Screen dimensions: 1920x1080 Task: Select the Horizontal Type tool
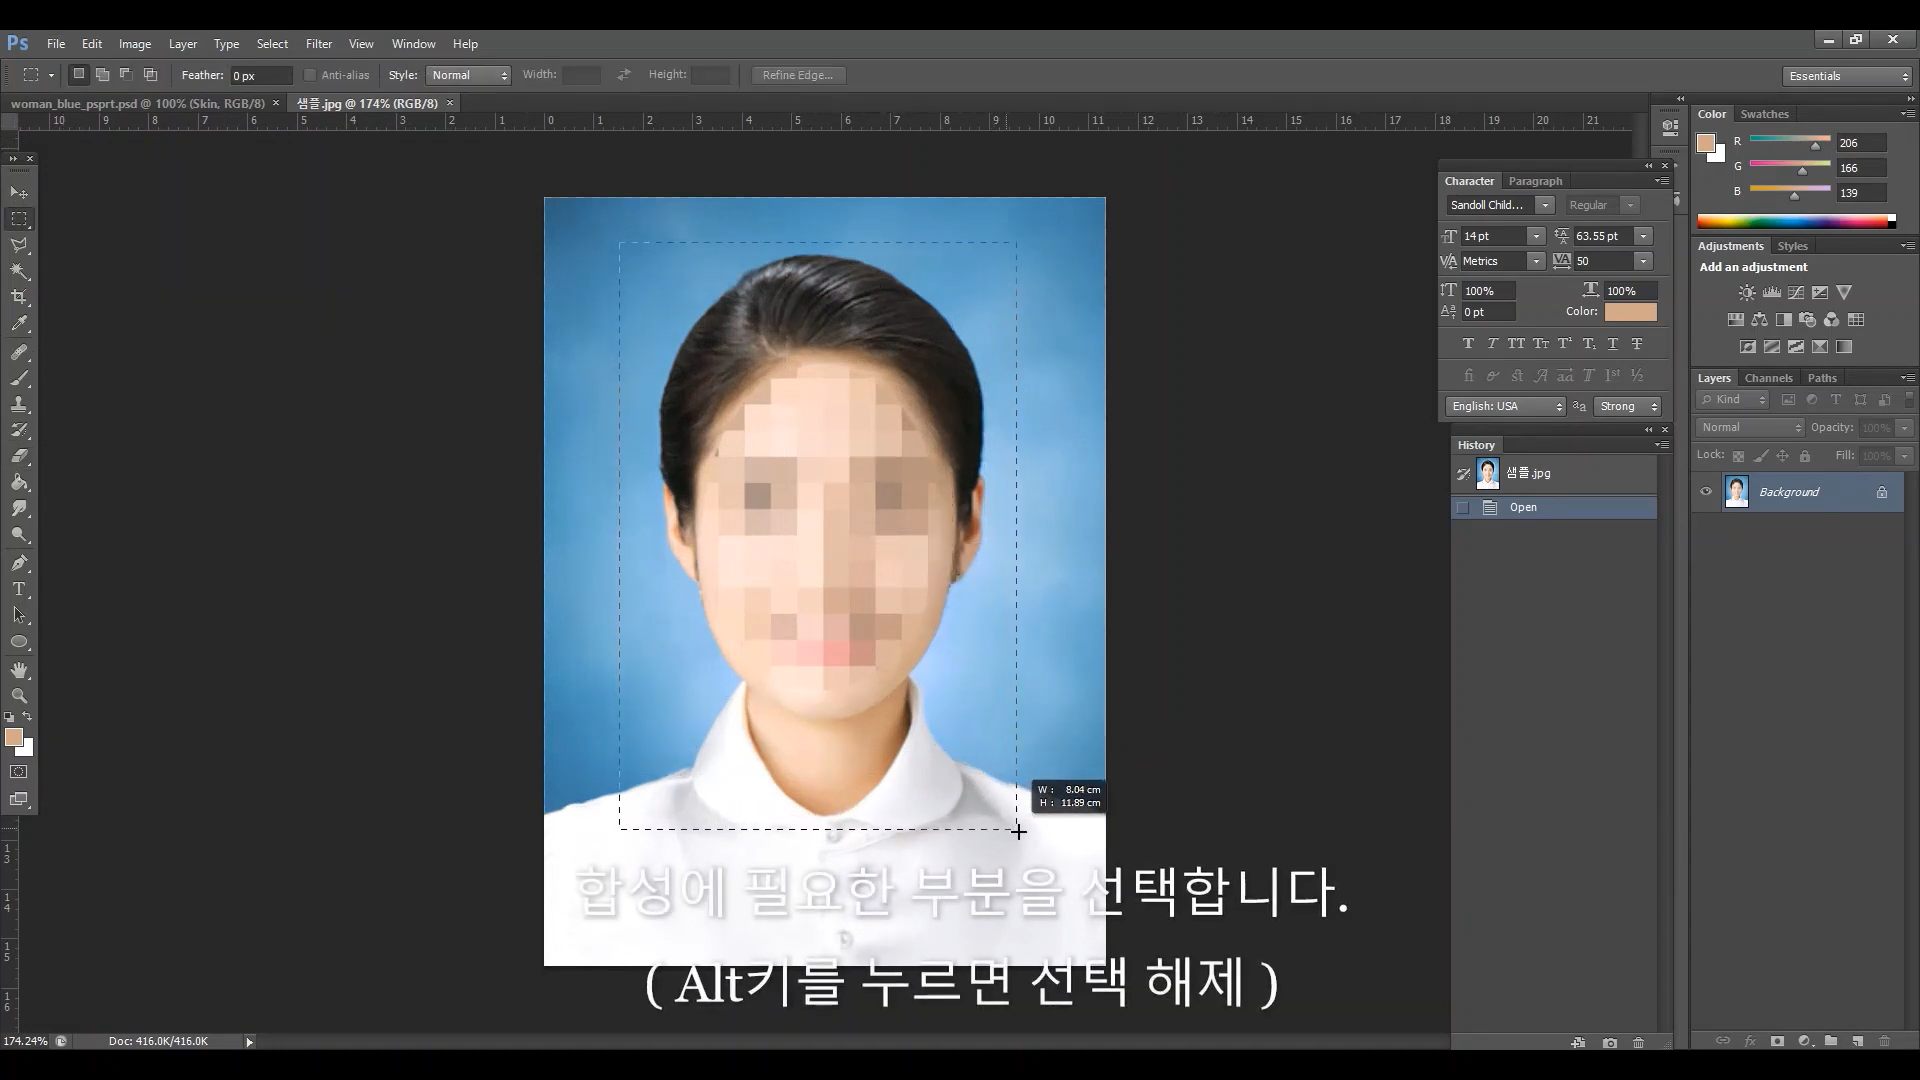point(19,589)
